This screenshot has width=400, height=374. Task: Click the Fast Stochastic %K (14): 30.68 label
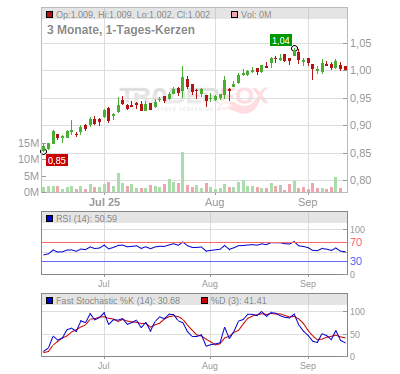[118, 301]
